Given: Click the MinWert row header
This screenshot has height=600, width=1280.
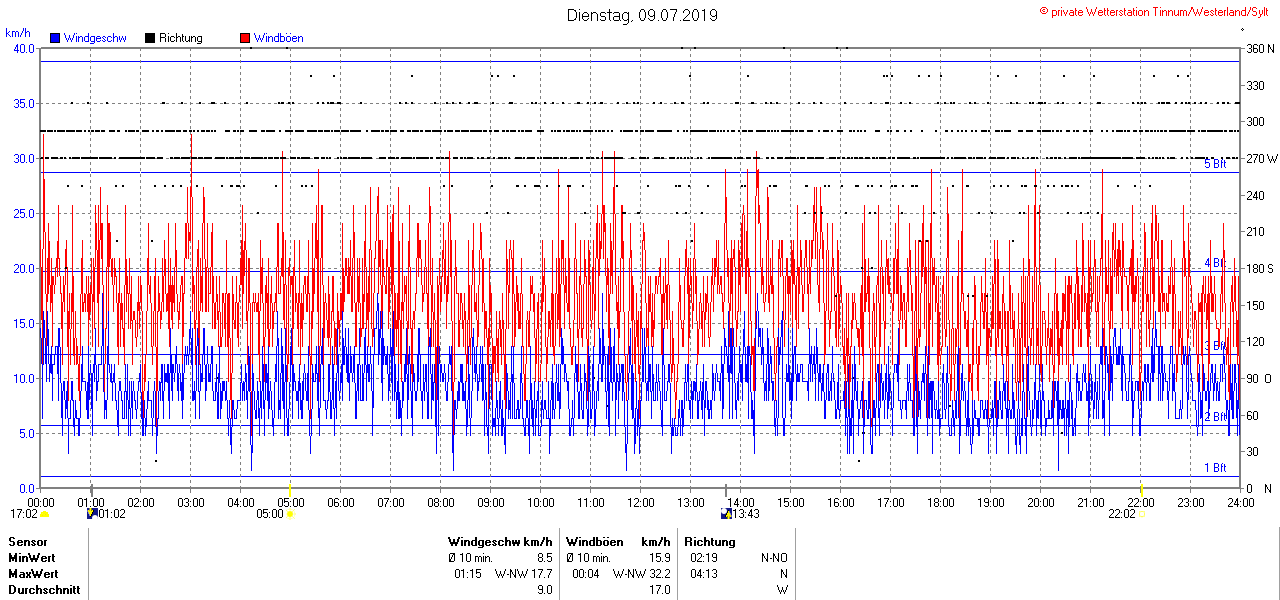Looking at the screenshot, I should [x=32, y=558].
